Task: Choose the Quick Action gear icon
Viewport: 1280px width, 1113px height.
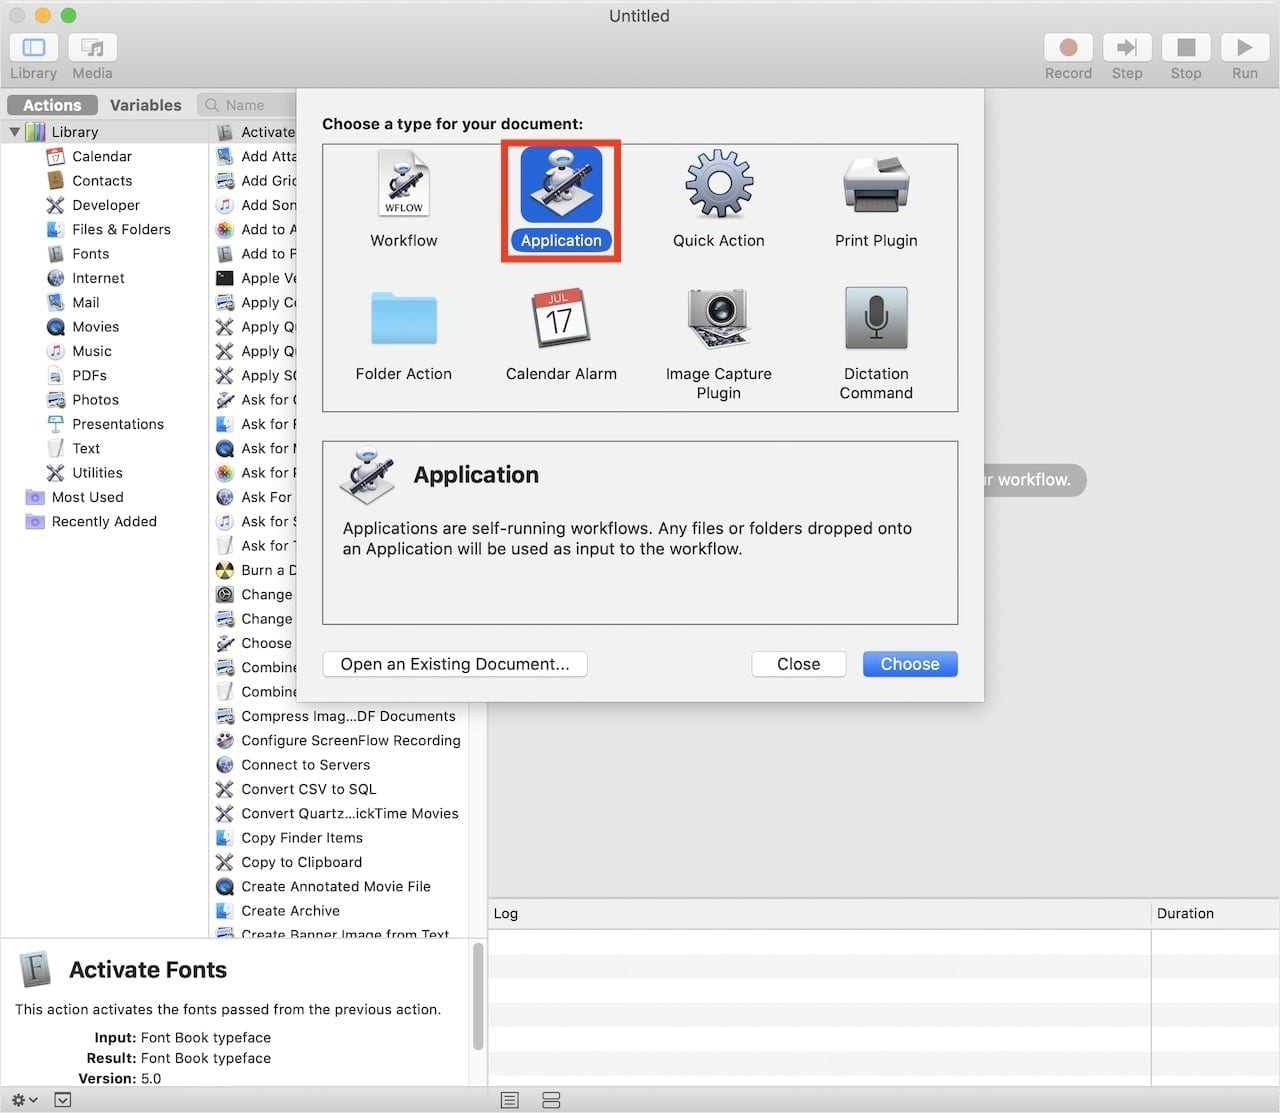Action: [x=718, y=185]
